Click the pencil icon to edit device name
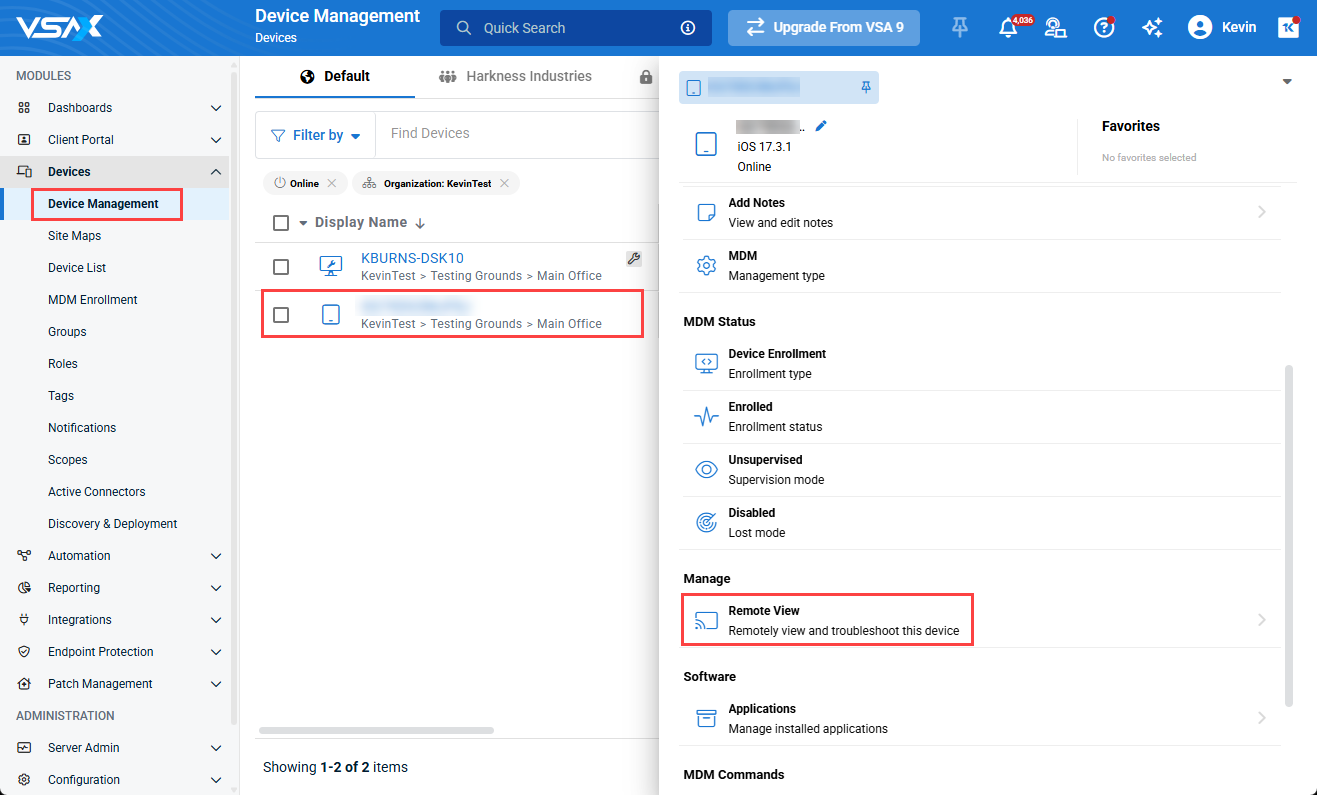Image resolution: width=1317 pixels, height=795 pixels. pyautogui.click(x=822, y=126)
